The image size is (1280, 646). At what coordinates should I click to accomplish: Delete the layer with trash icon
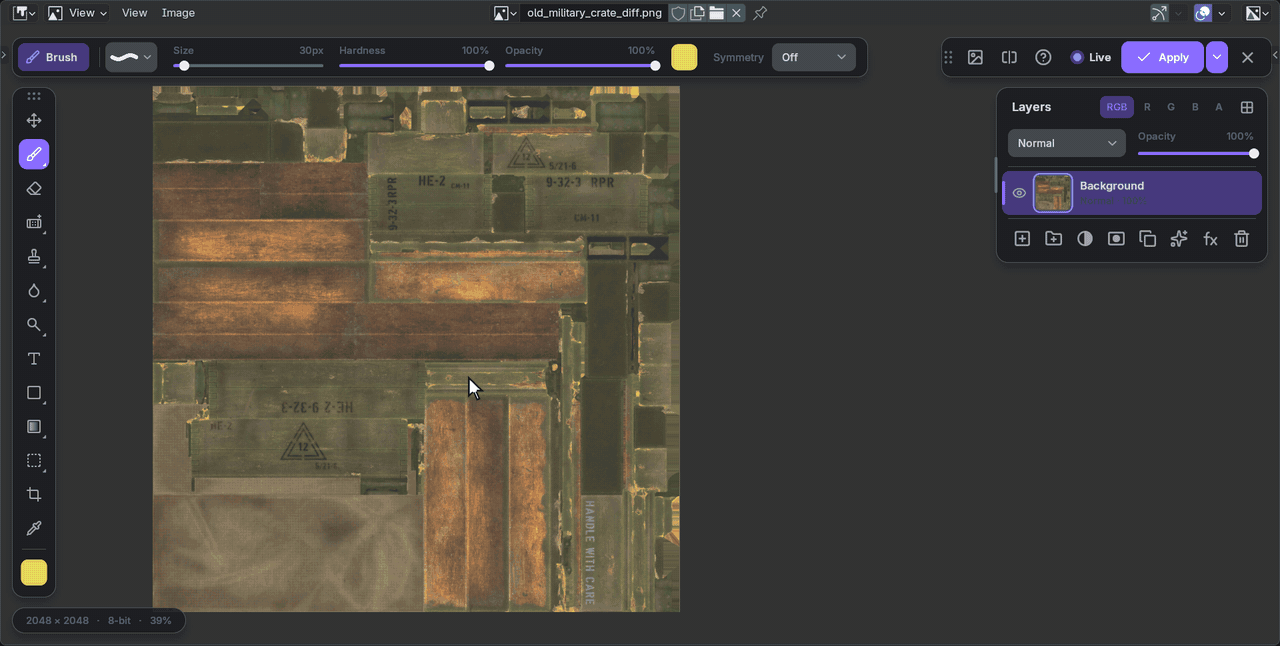point(1241,239)
